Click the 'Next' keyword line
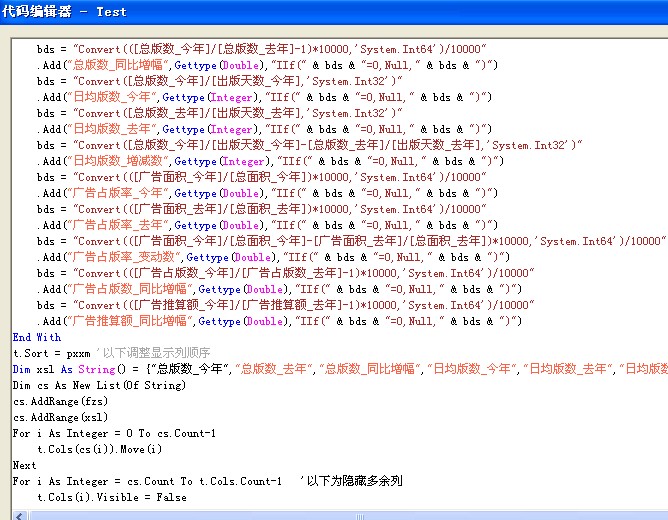 pos(25,465)
